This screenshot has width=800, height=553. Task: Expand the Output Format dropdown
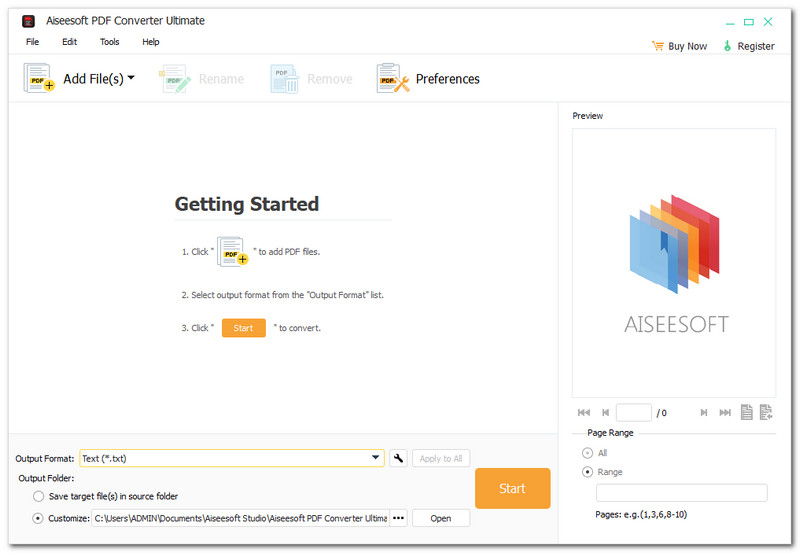[376, 458]
